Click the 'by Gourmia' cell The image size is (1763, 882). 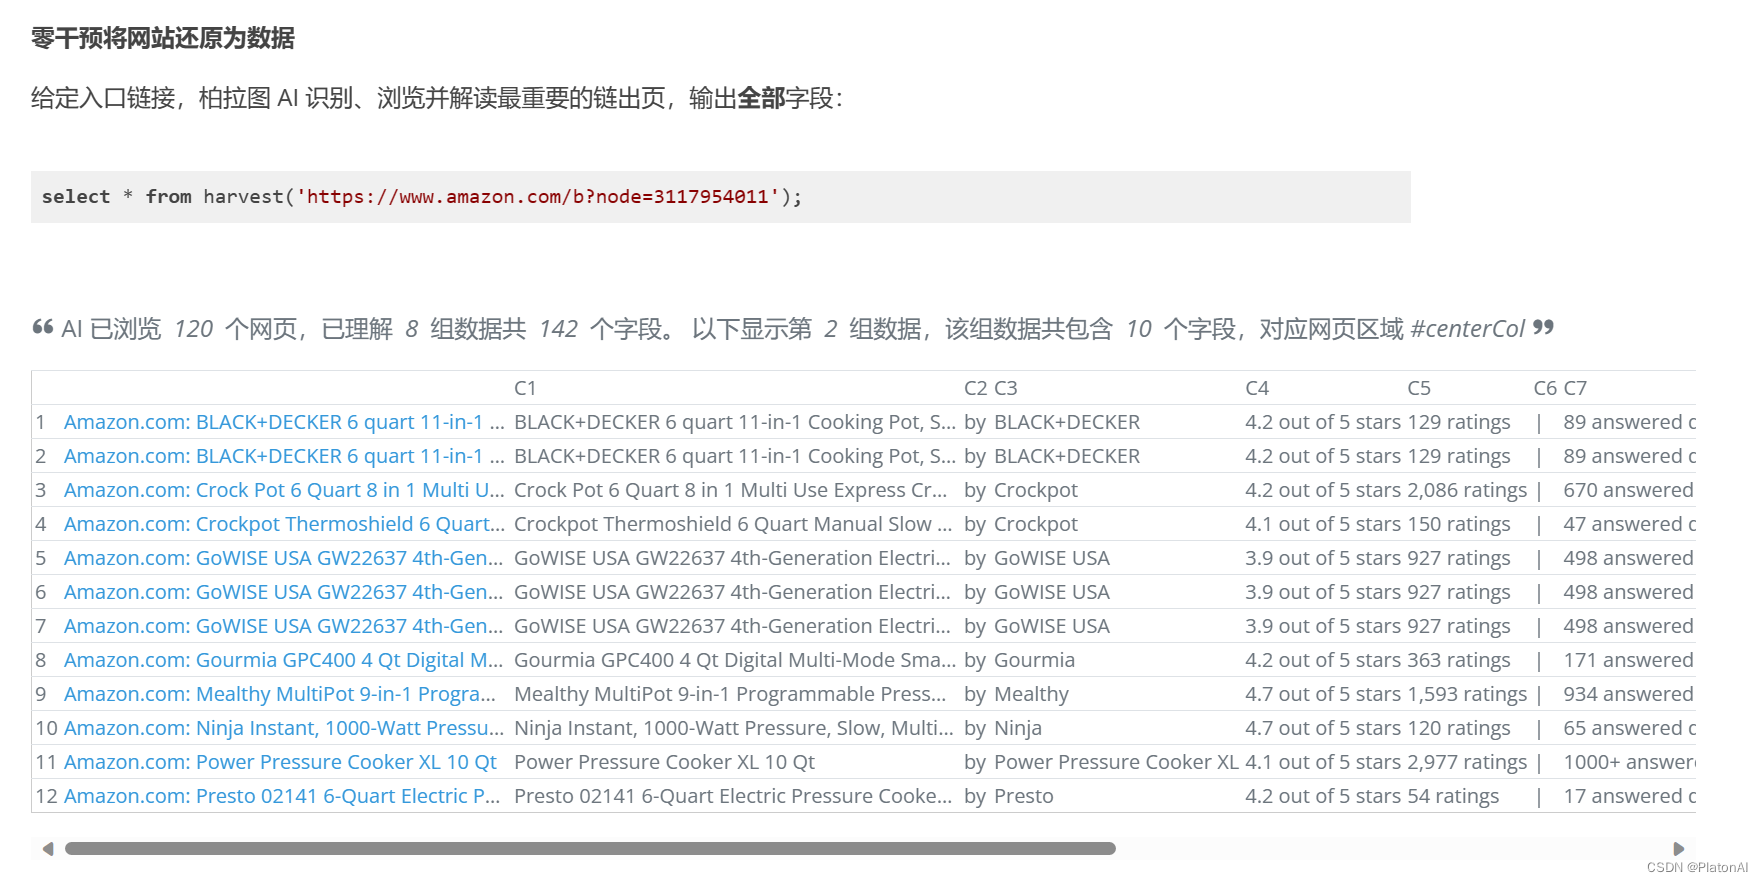pyautogui.click(x=1019, y=660)
